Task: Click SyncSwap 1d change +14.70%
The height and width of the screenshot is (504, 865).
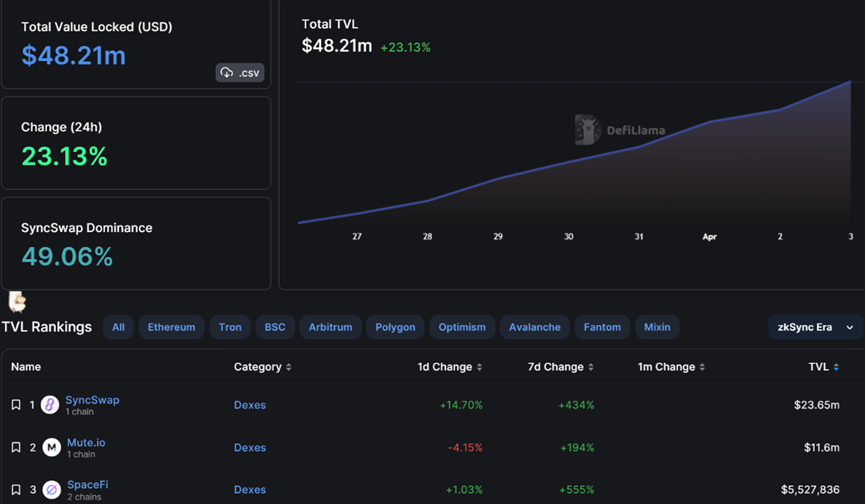Action: (461, 405)
